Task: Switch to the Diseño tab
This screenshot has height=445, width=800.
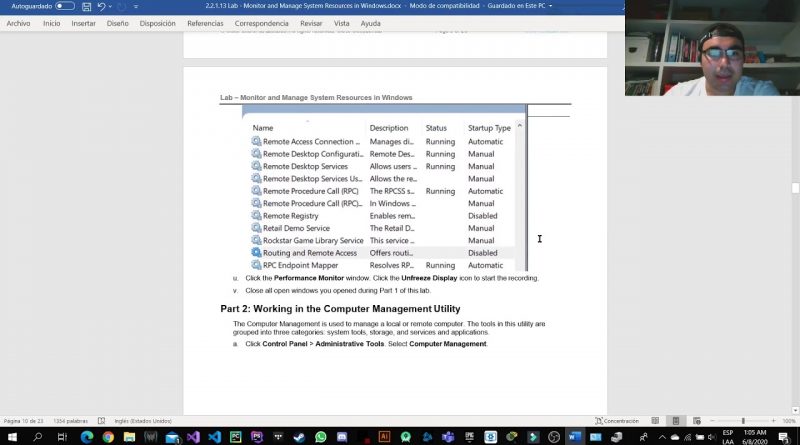Action: (x=117, y=23)
